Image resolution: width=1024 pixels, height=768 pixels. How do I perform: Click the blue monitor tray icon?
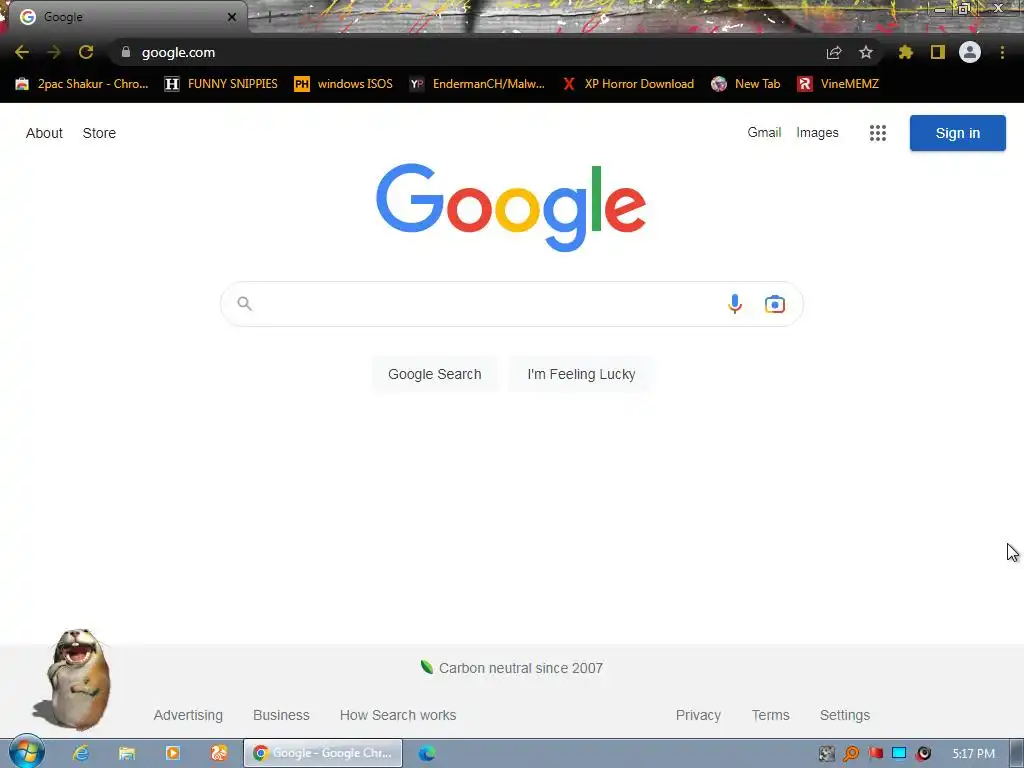pos(899,754)
